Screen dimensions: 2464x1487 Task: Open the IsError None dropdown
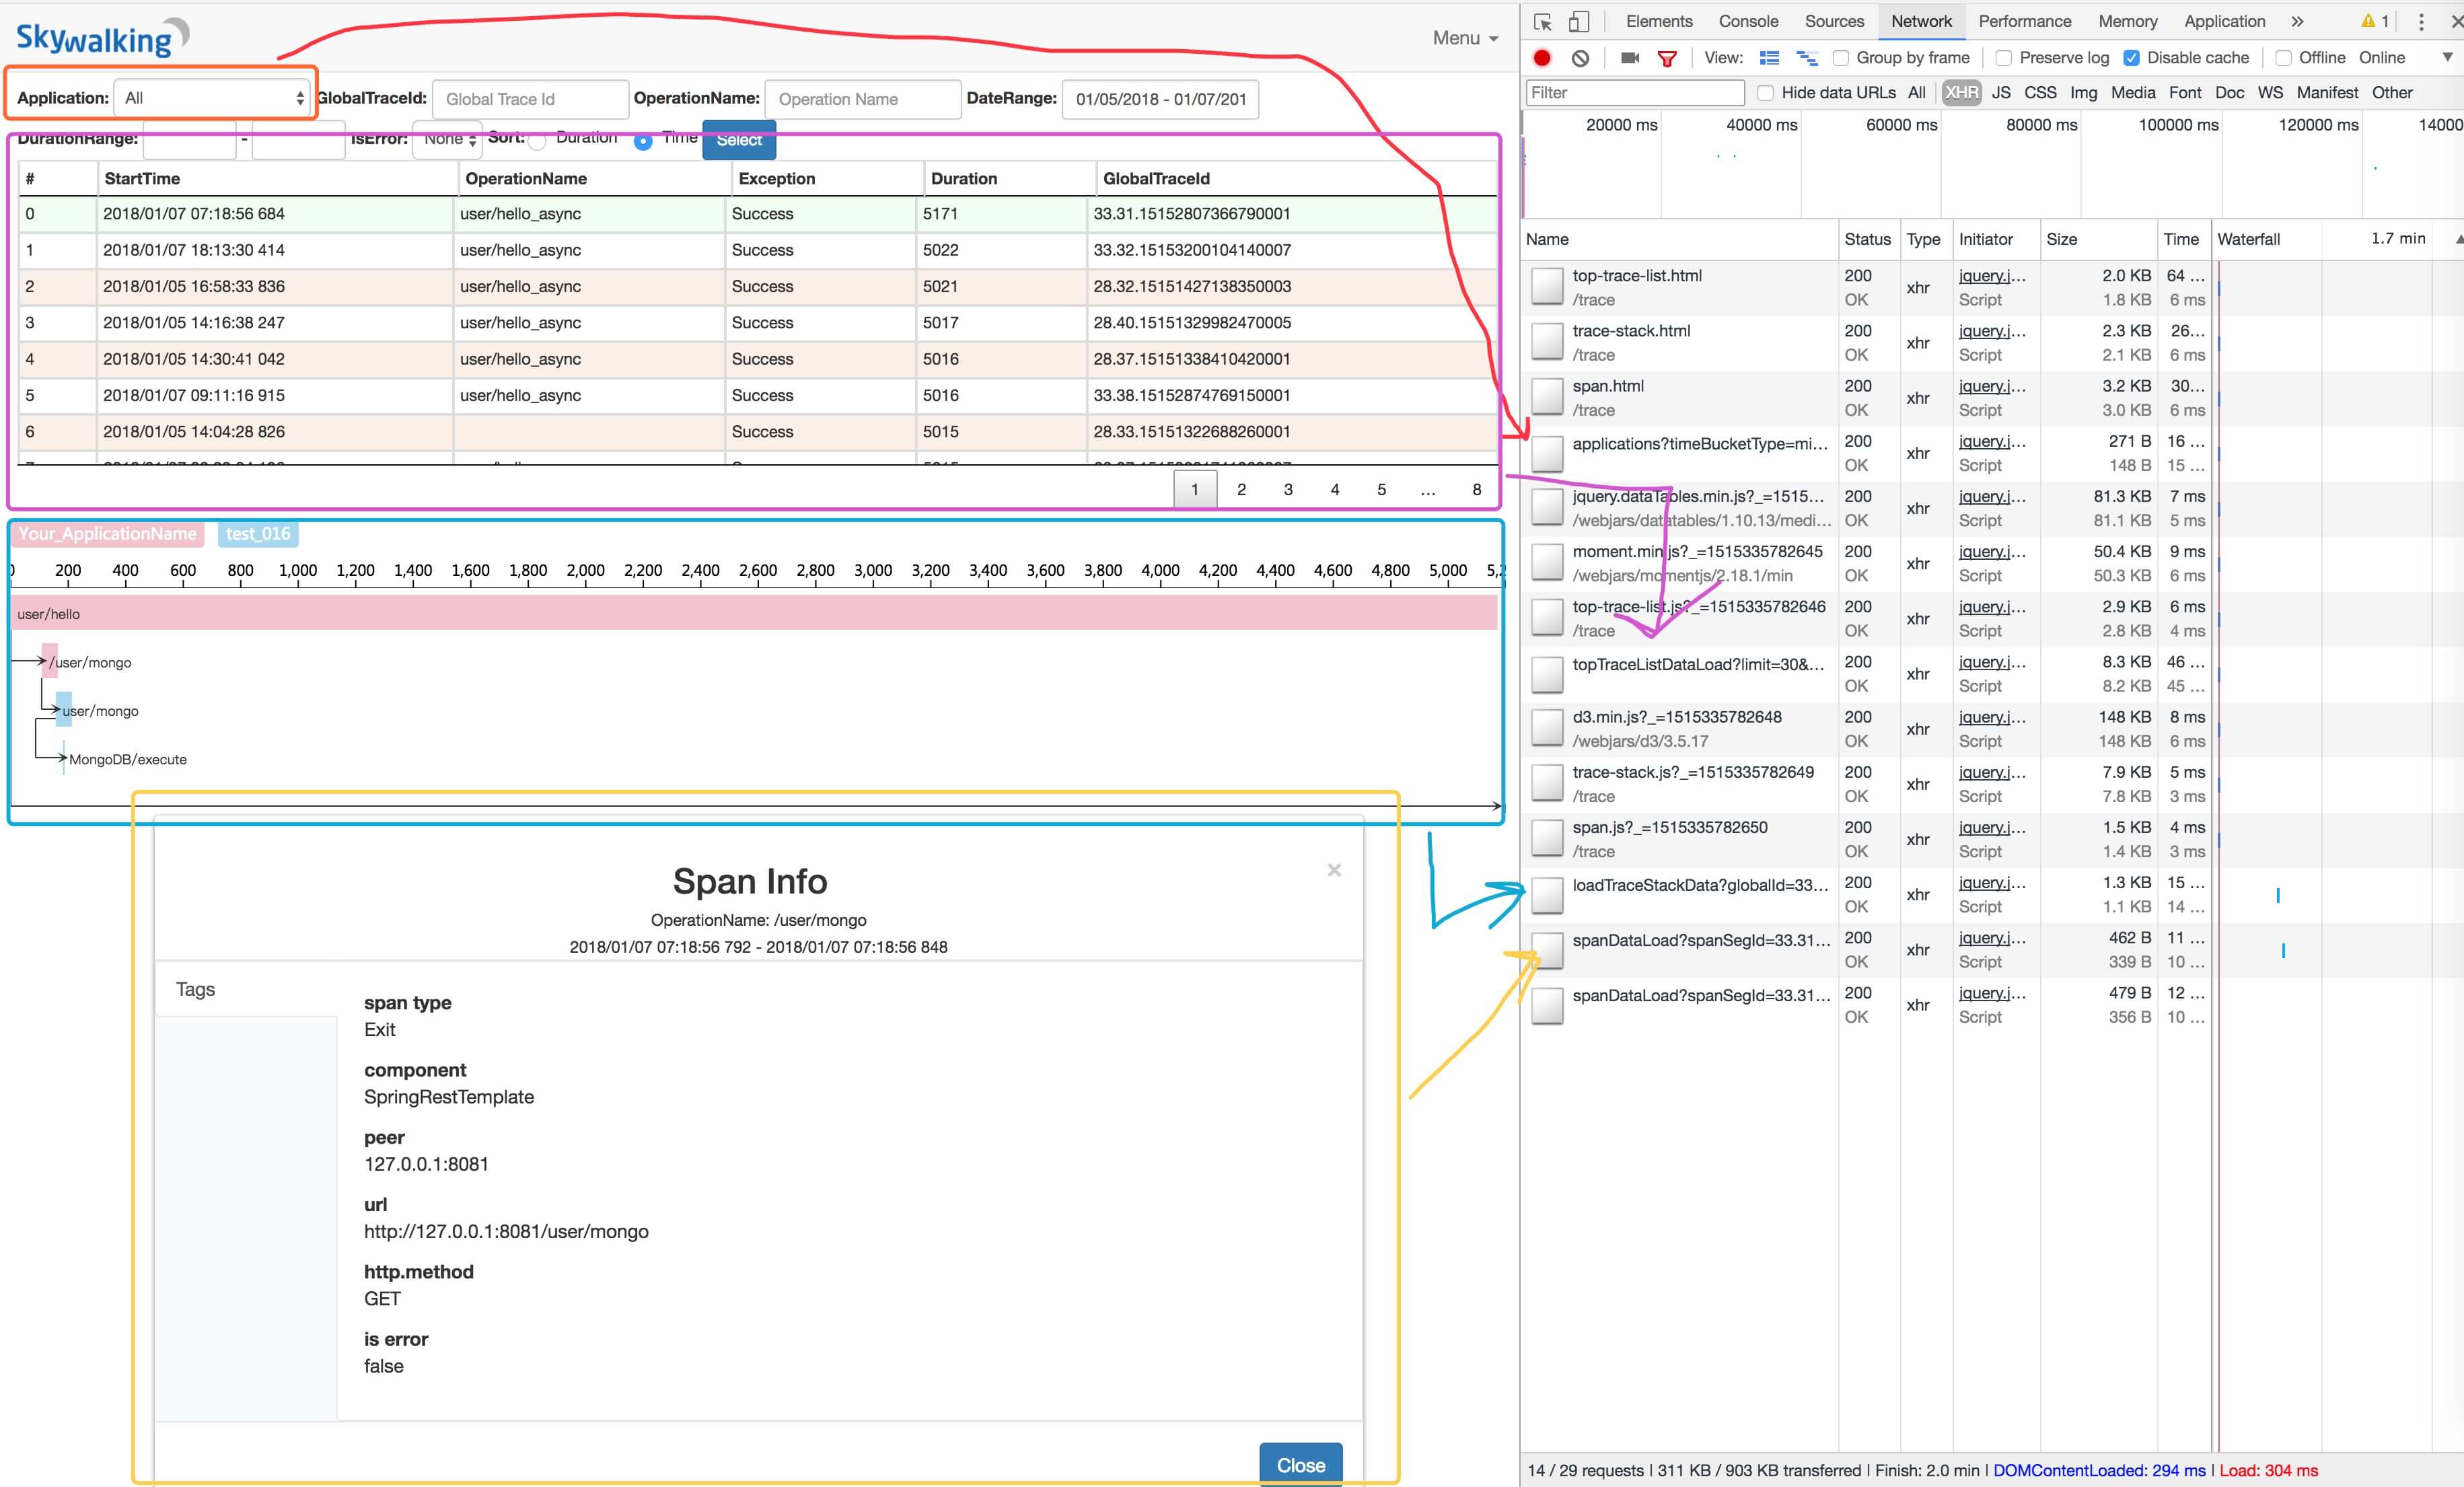pos(447,139)
